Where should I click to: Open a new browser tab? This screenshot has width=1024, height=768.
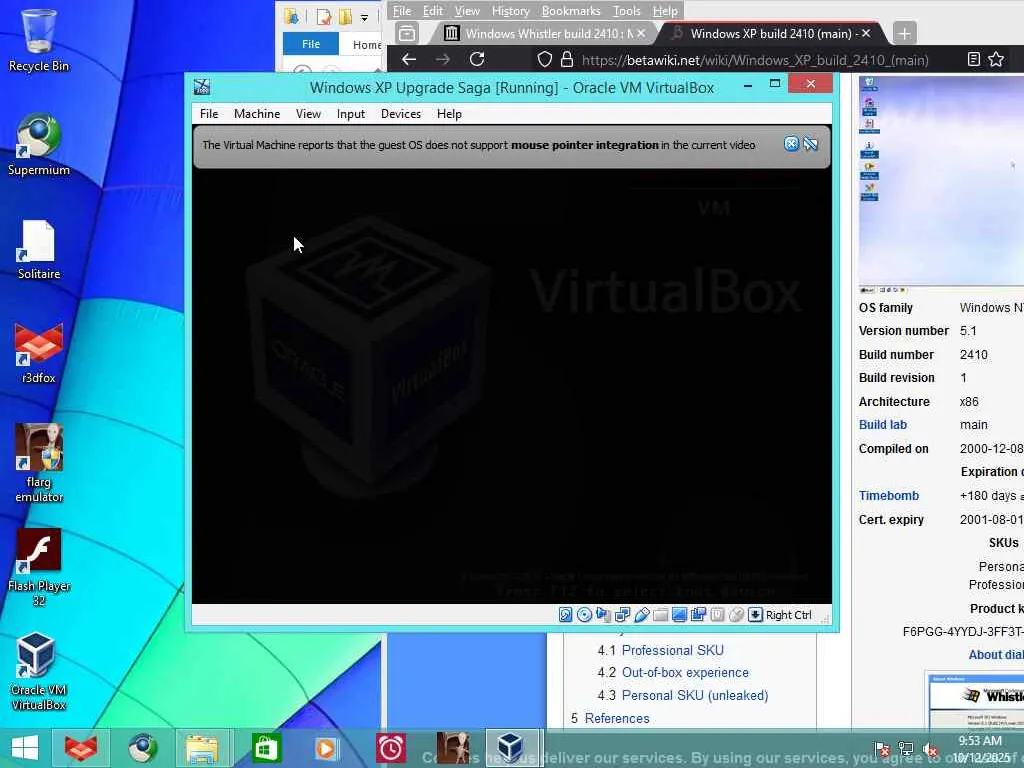pos(904,33)
